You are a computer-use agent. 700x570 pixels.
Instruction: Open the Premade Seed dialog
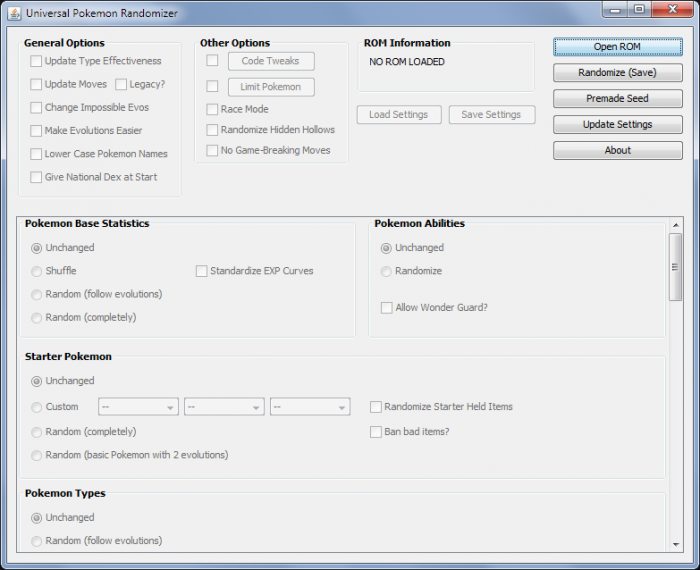[617, 99]
